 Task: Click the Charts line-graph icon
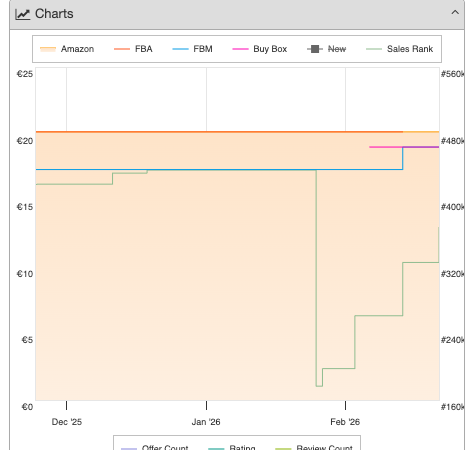[23, 14]
